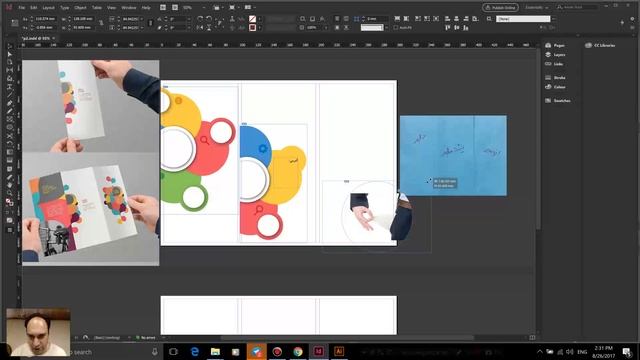Click the Rotate 90° clockwise icon

tap(200, 19)
